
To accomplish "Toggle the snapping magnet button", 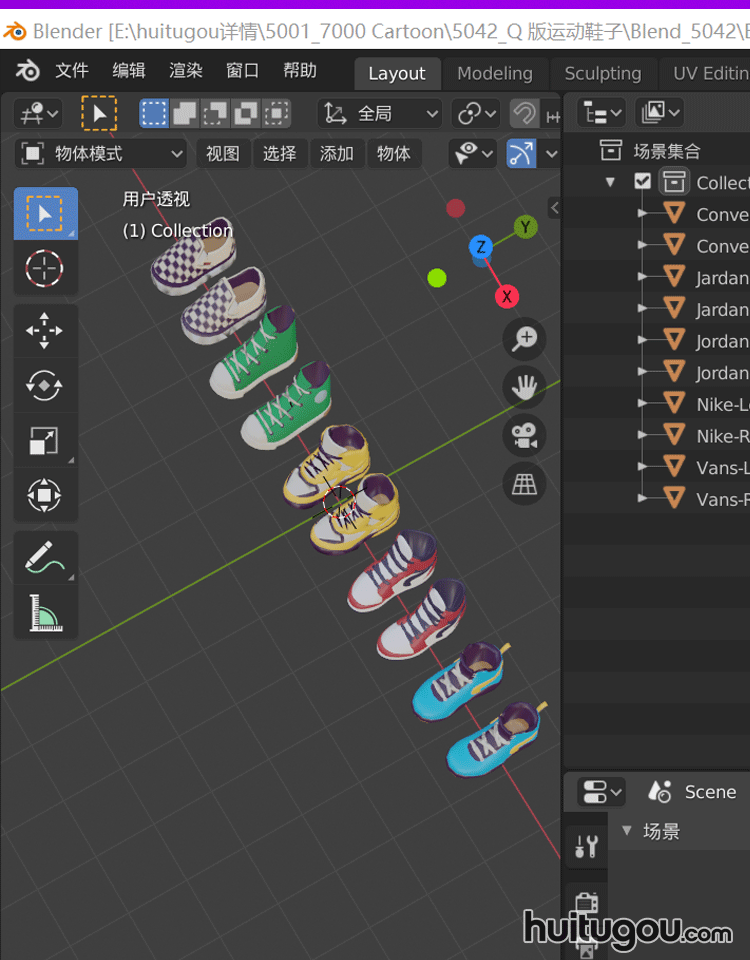I will click(523, 114).
